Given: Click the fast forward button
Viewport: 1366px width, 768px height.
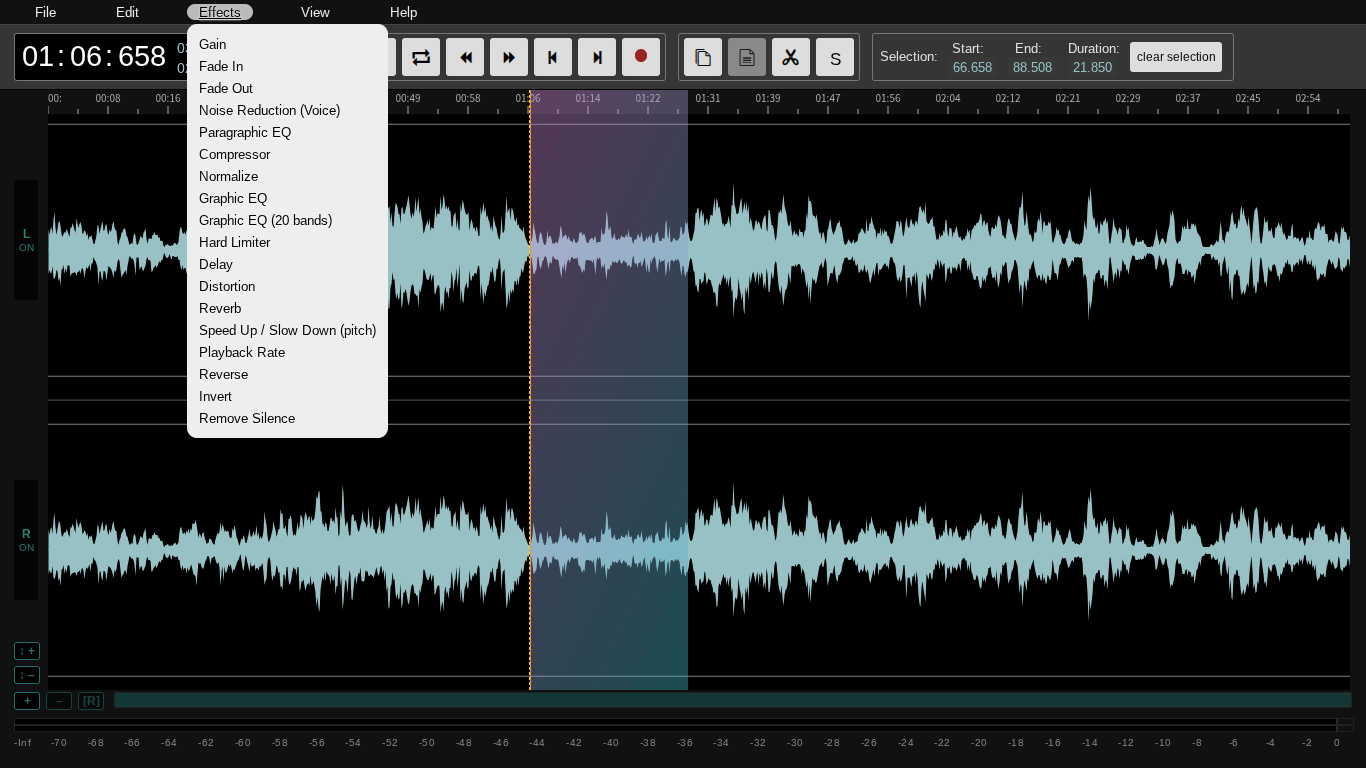Looking at the screenshot, I should tap(509, 57).
